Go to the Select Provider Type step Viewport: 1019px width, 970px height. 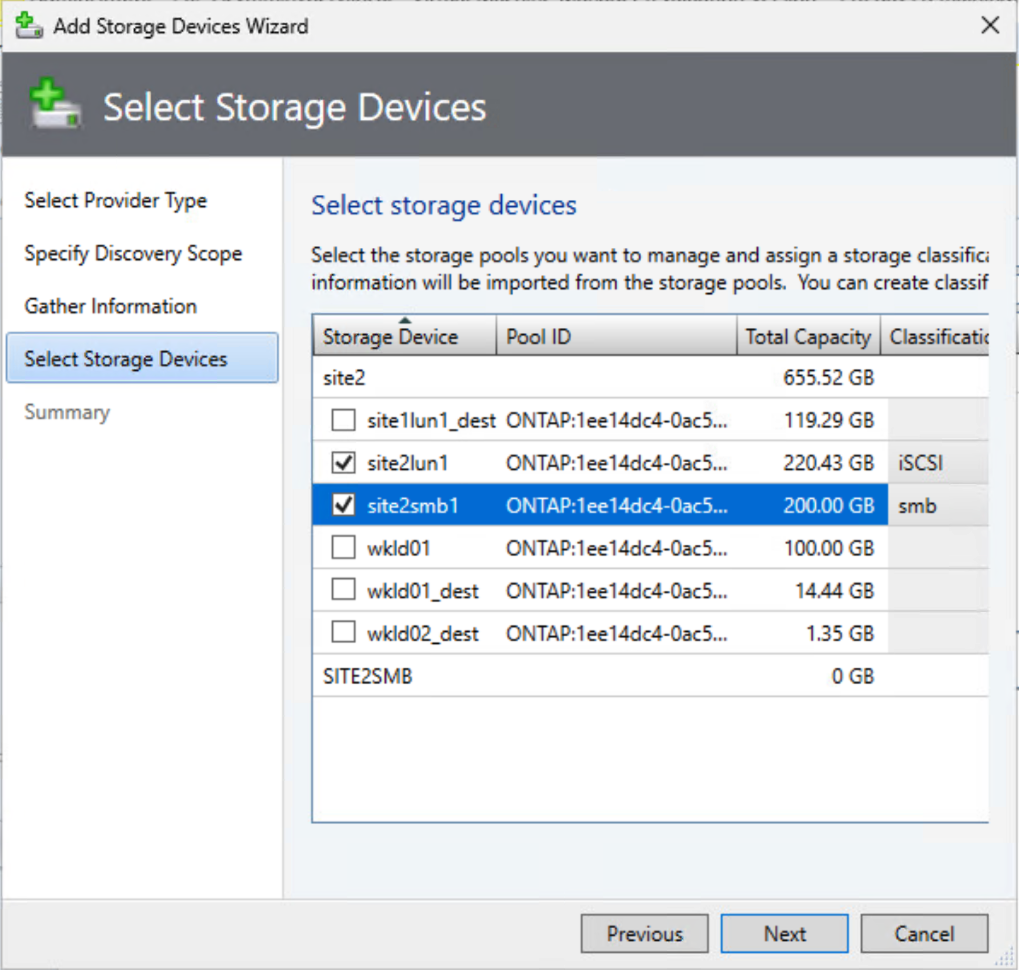(x=116, y=201)
